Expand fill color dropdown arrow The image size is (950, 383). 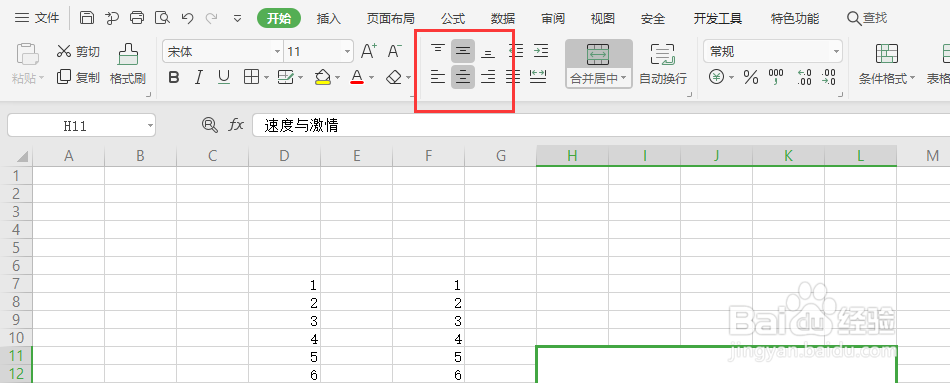click(x=337, y=78)
